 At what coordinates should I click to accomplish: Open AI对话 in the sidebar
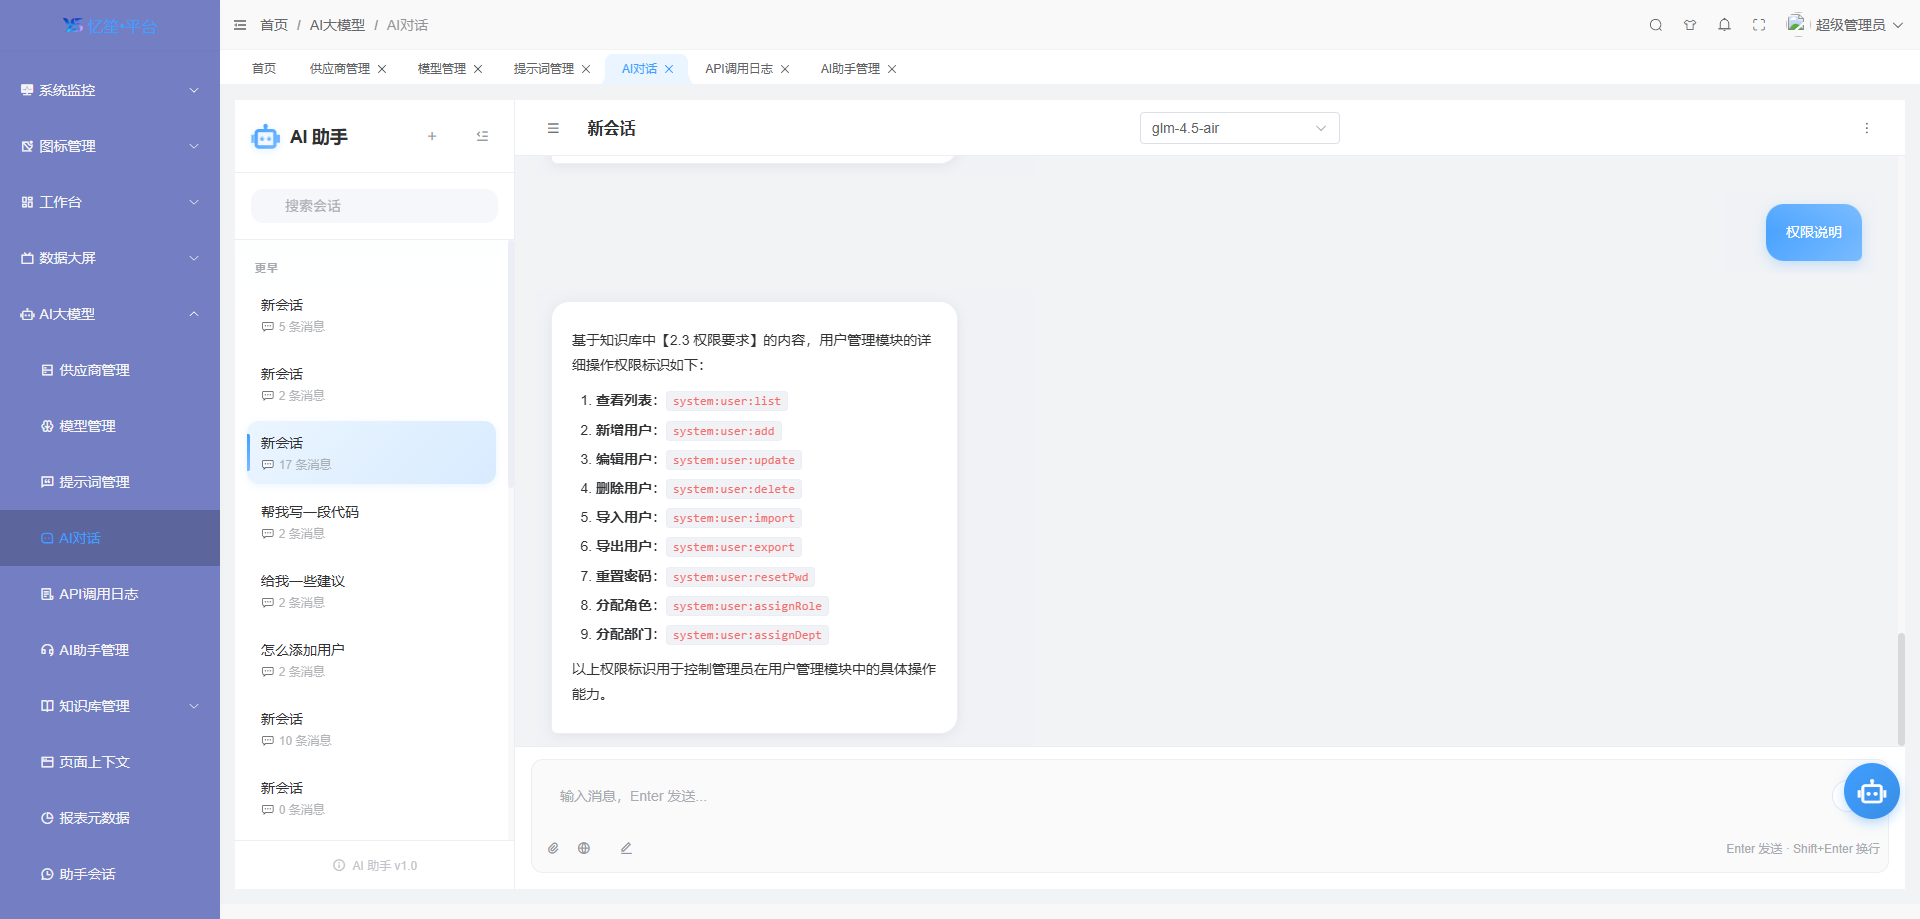point(110,538)
